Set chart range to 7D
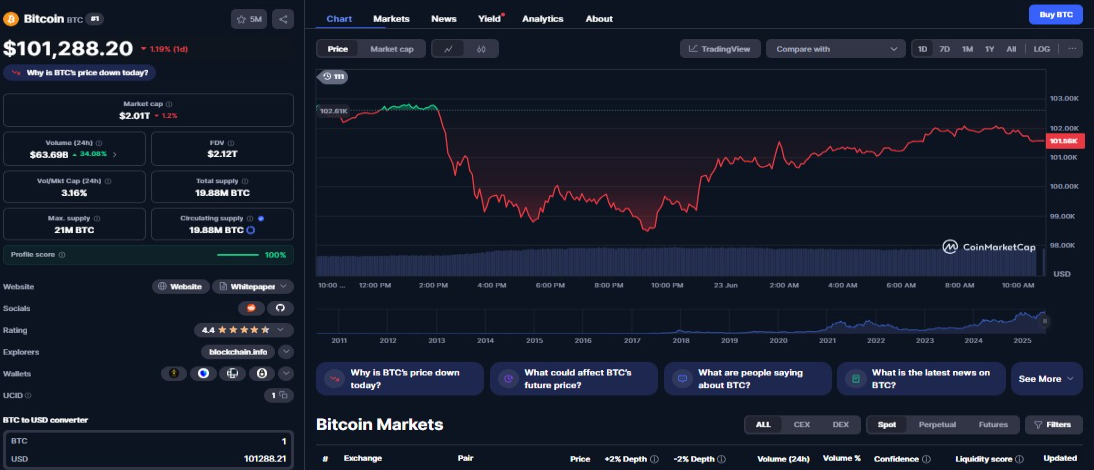Viewport: 1094px width, 470px height. point(944,49)
